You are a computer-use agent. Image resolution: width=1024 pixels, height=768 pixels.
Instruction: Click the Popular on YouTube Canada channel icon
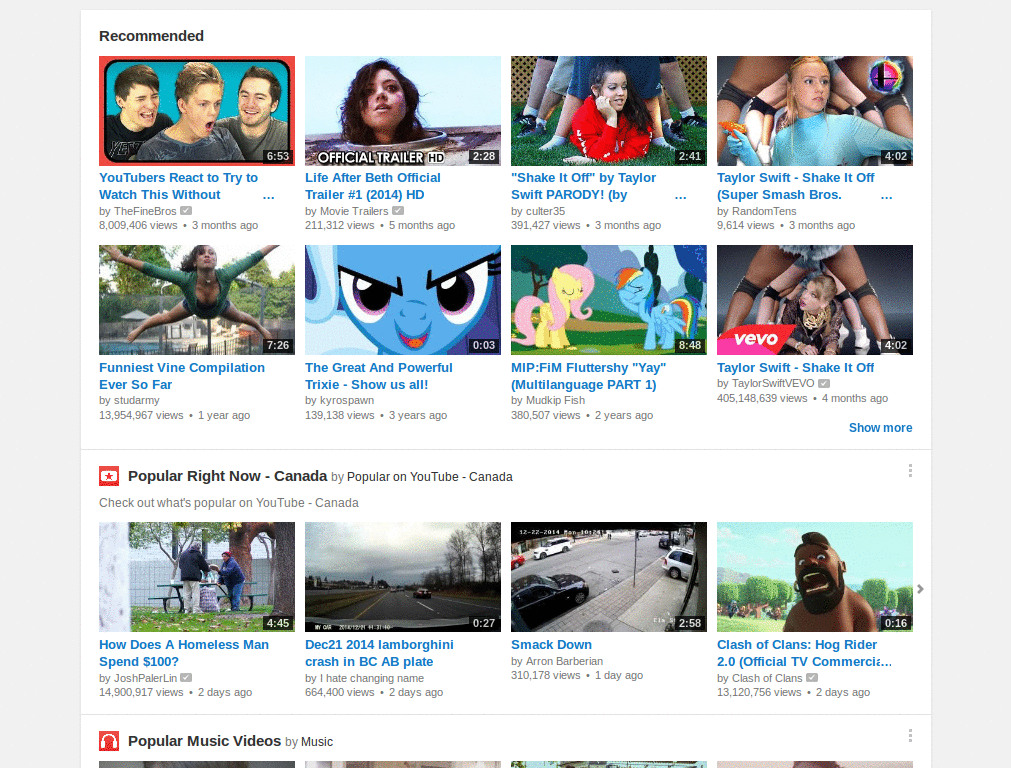coord(109,476)
